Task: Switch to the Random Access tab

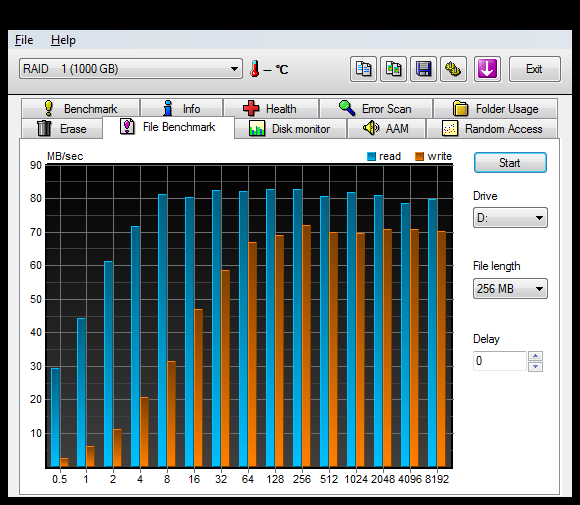Action: 492,128
